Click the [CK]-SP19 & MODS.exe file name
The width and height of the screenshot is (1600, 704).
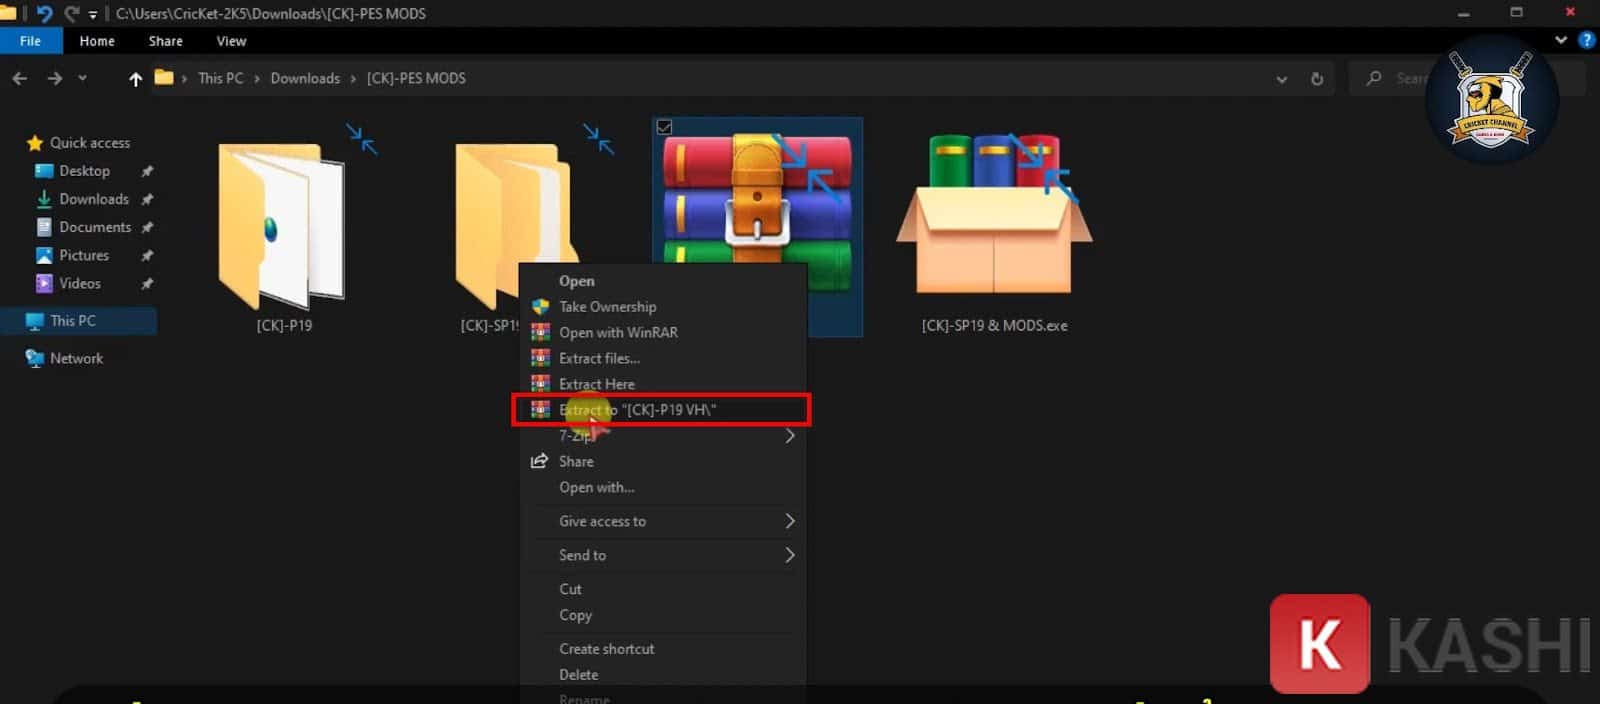(994, 325)
